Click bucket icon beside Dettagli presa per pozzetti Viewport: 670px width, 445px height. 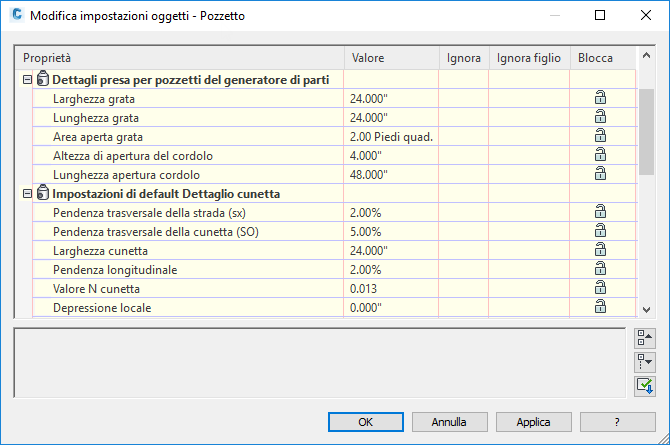(42, 79)
